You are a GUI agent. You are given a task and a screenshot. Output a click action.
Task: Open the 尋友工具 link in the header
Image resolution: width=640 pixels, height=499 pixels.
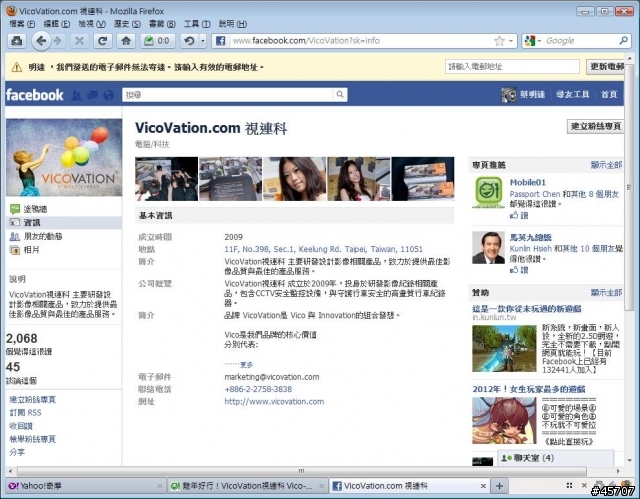[572, 95]
